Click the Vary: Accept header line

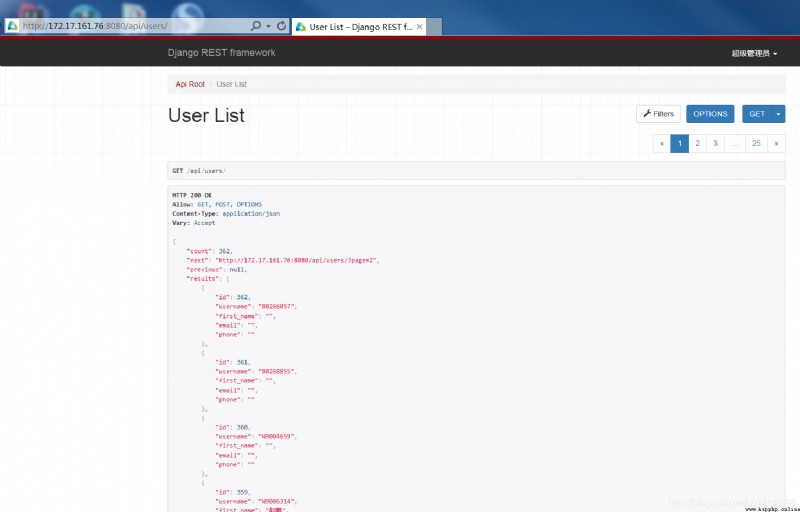coord(193,223)
